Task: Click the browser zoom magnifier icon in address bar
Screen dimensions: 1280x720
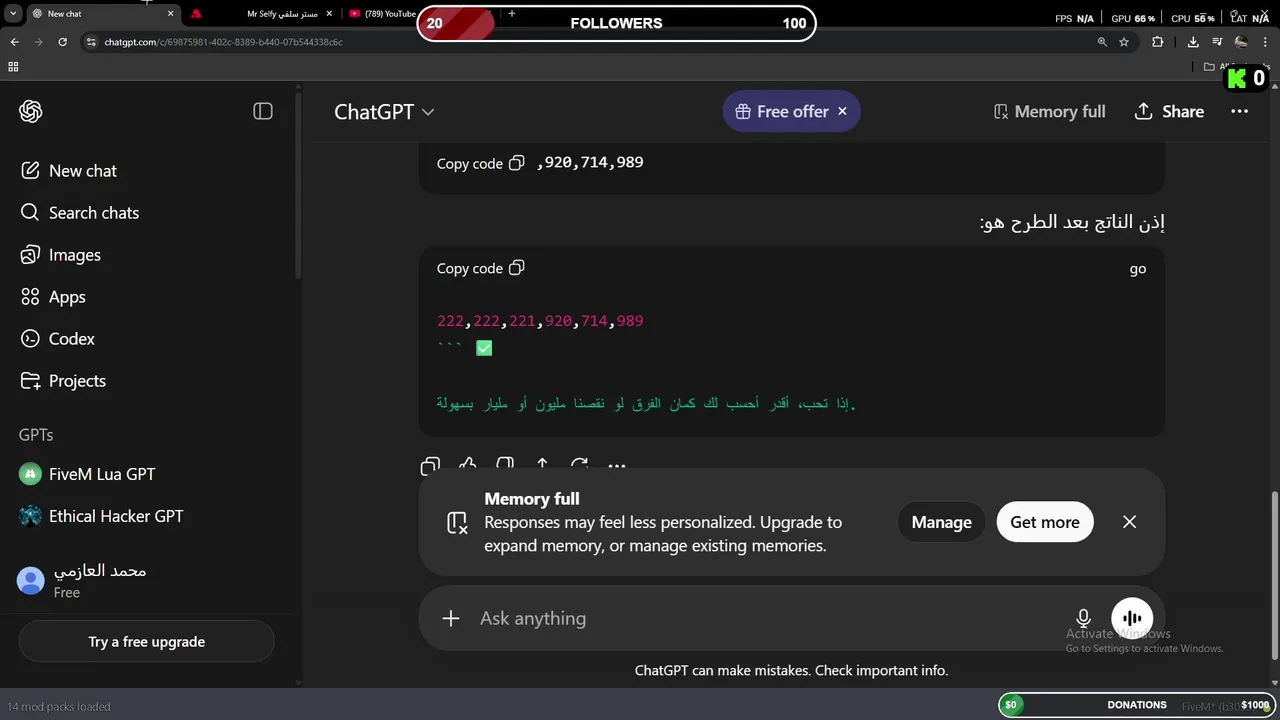Action: click(1102, 42)
